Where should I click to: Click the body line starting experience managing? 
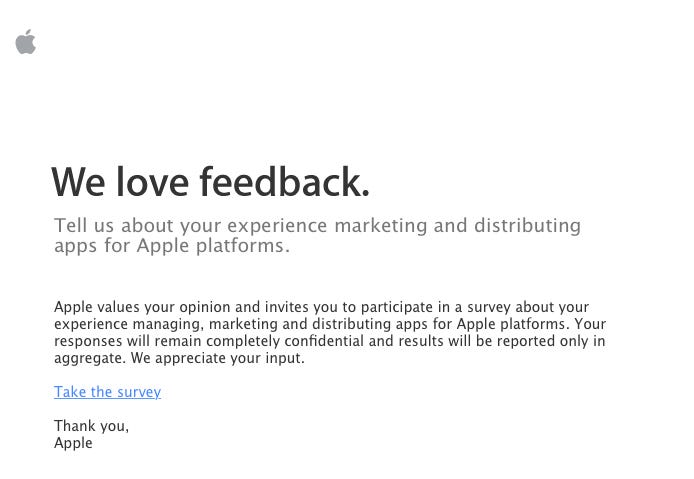click(x=330, y=324)
